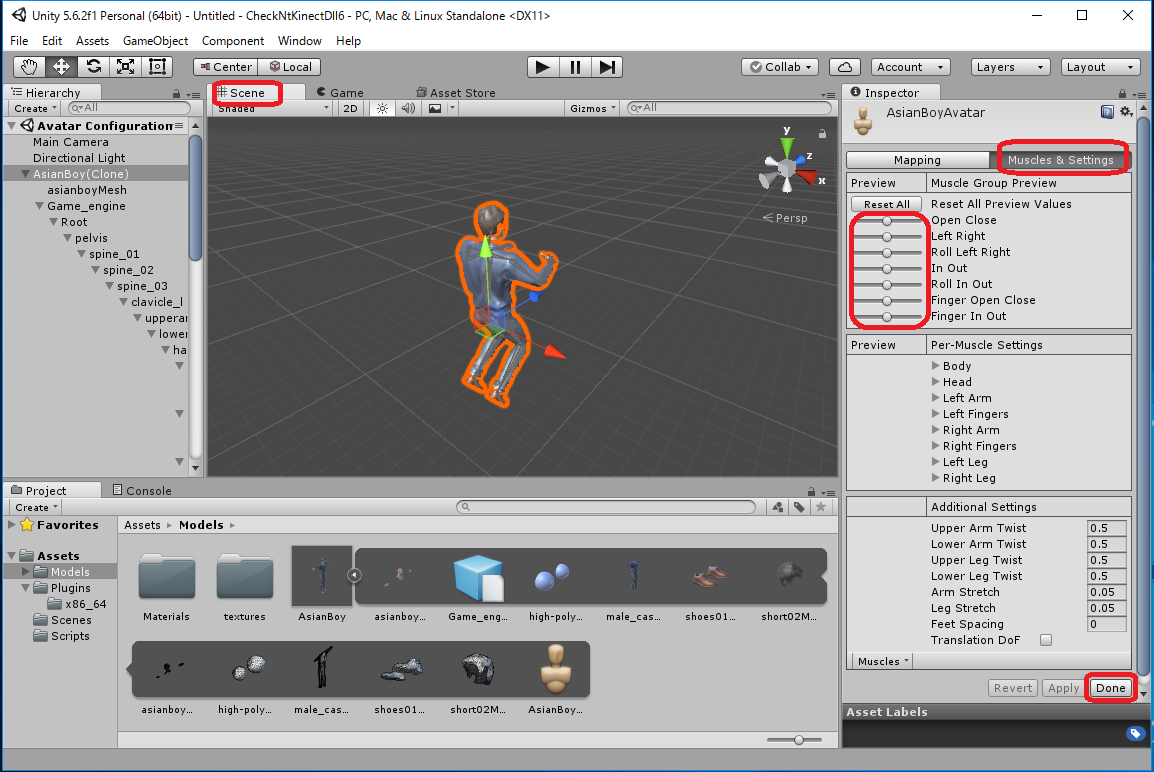Click the Step forward button
1154x772 pixels.
(607, 67)
